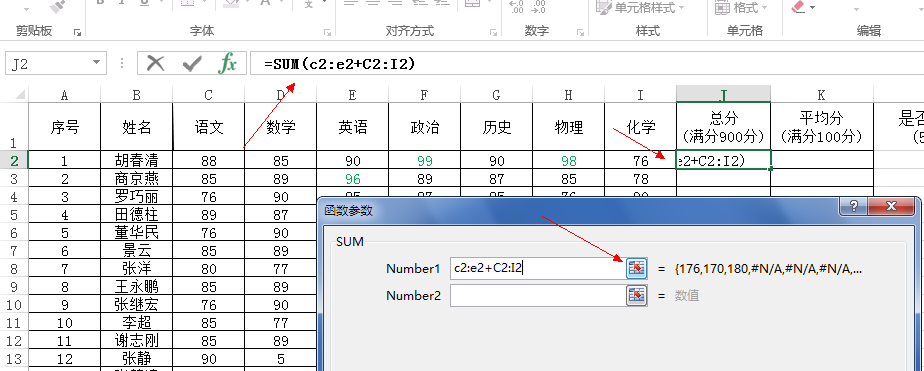Click the 政治 header cell
Screen dimensions: 924x371
point(424,127)
